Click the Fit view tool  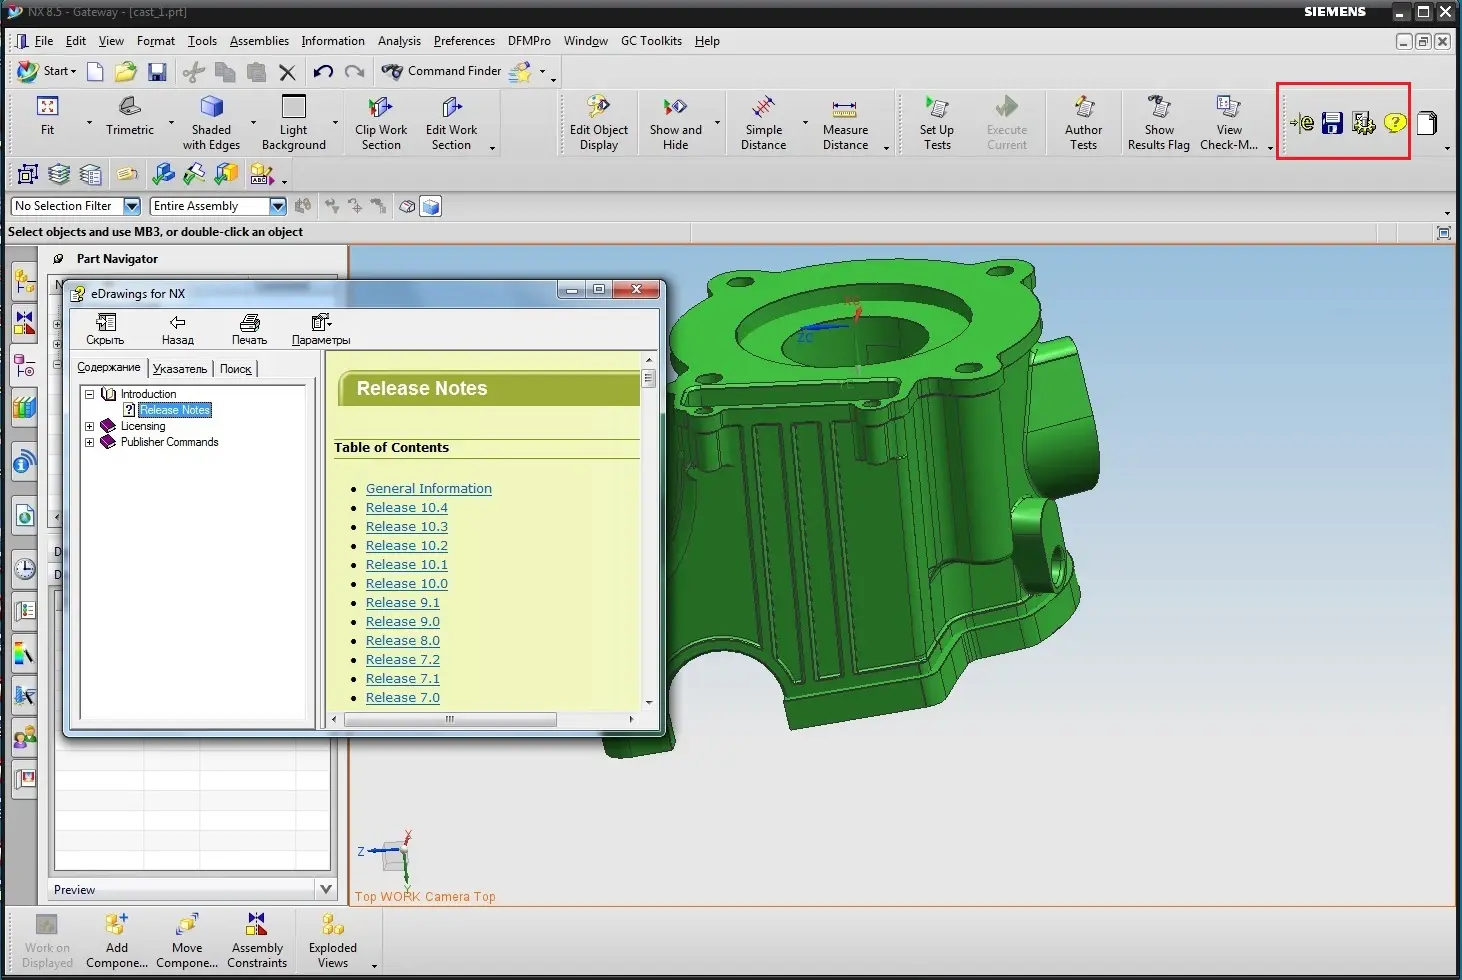pos(47,116)
